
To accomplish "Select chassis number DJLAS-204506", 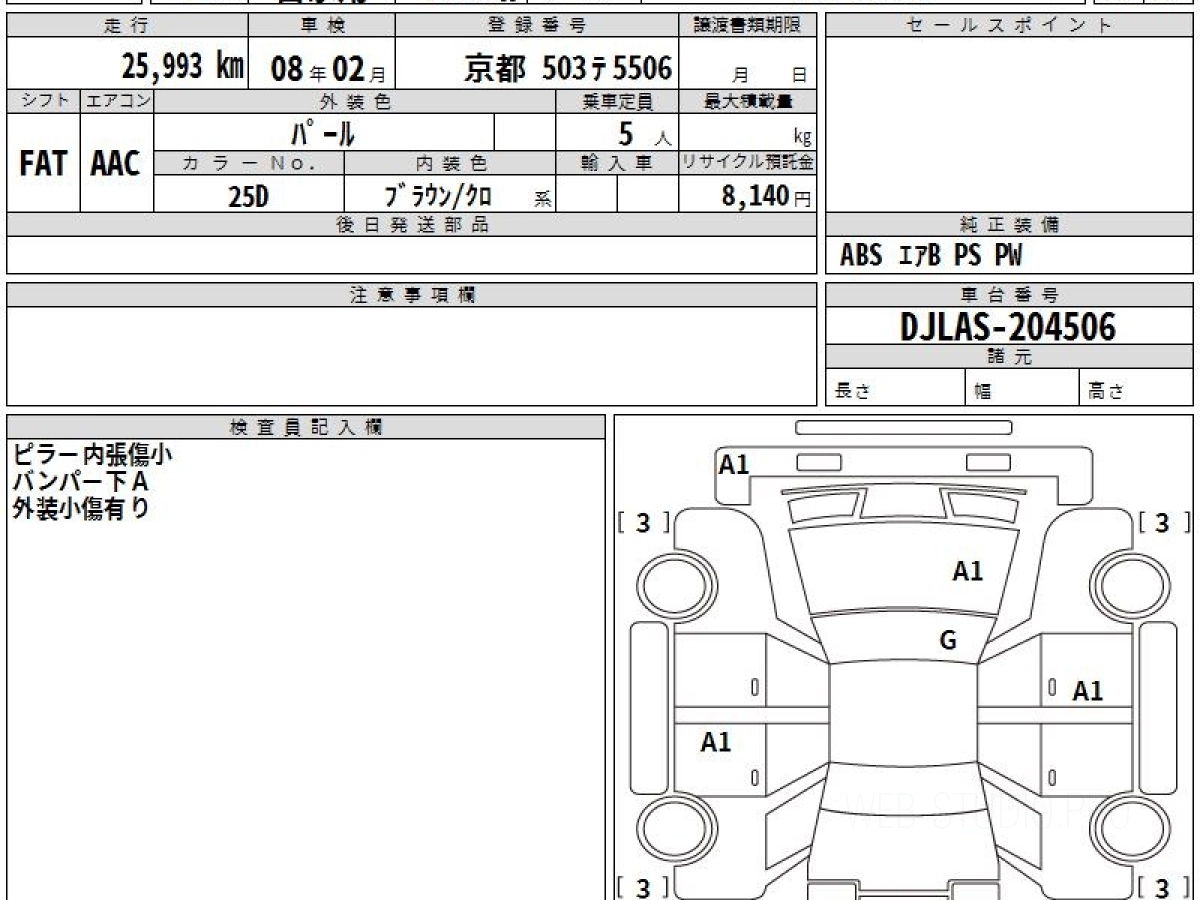I will click(x=1008, y=326).
